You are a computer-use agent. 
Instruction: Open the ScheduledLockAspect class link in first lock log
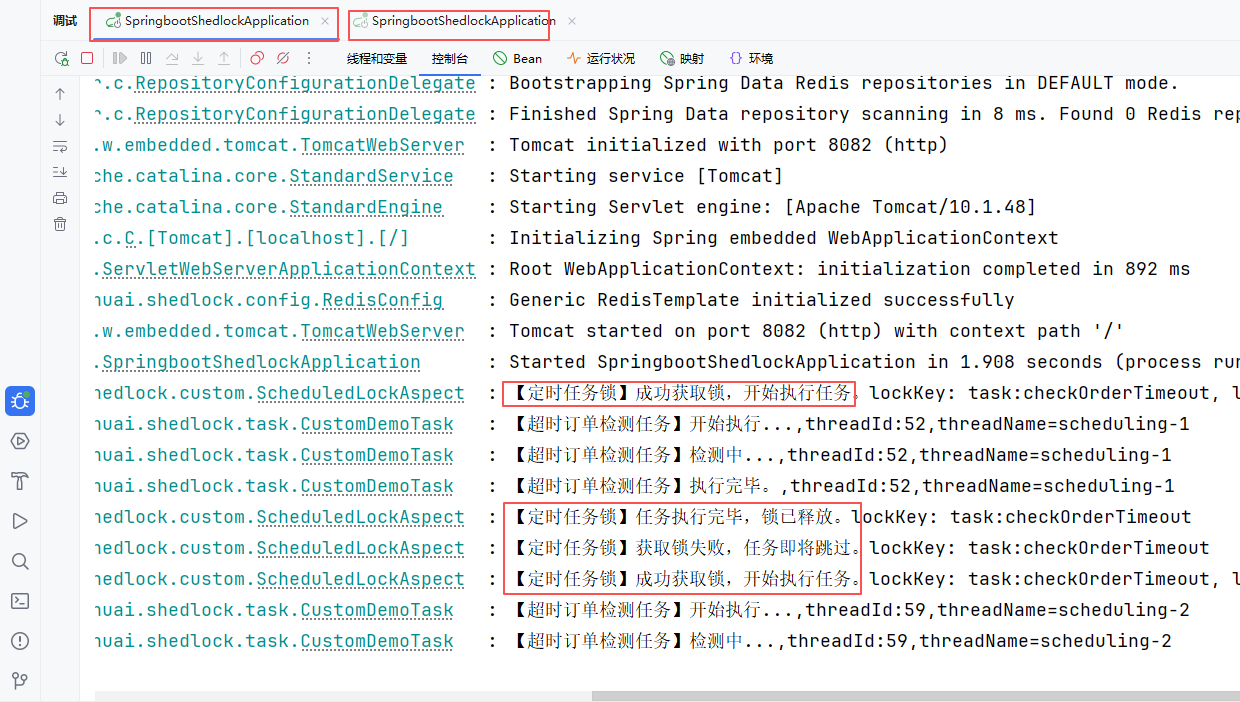point(360,394)
